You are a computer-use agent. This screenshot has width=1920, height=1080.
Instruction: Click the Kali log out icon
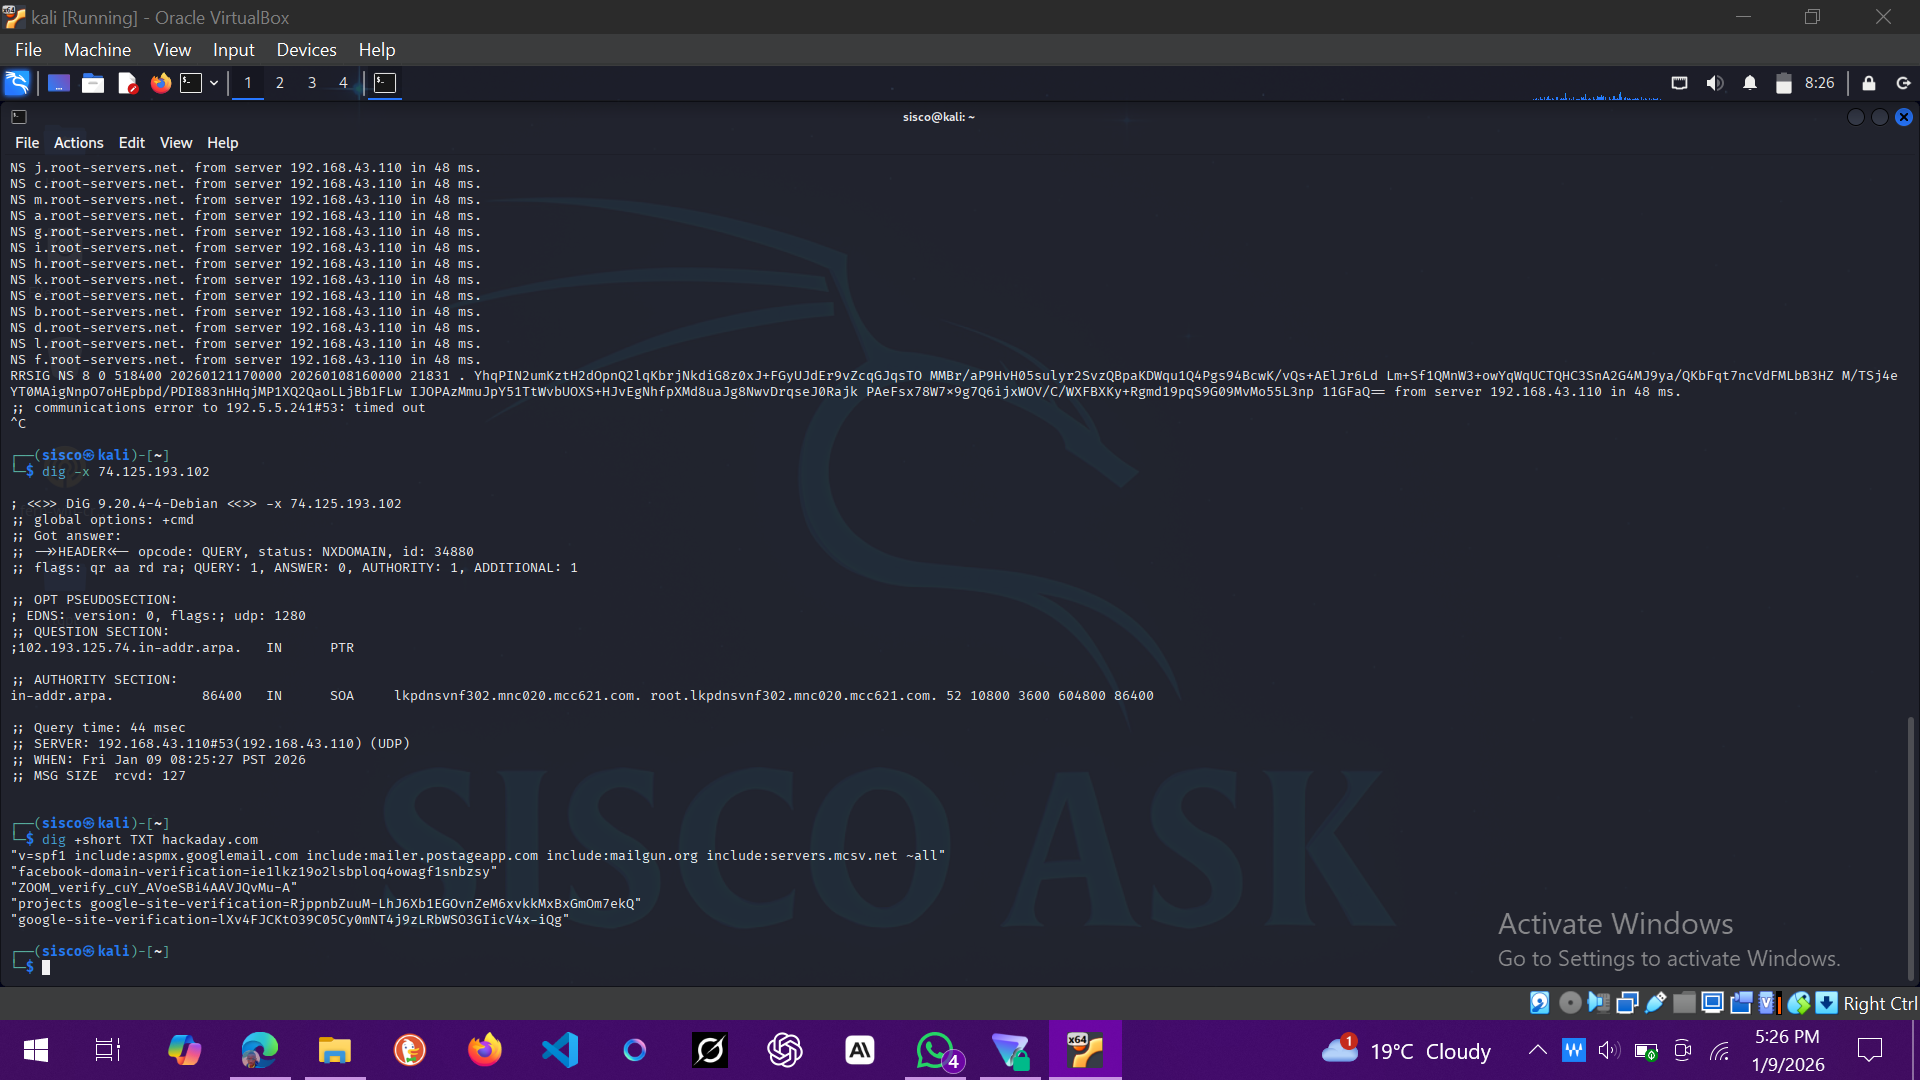click(x=1904, y=83)
